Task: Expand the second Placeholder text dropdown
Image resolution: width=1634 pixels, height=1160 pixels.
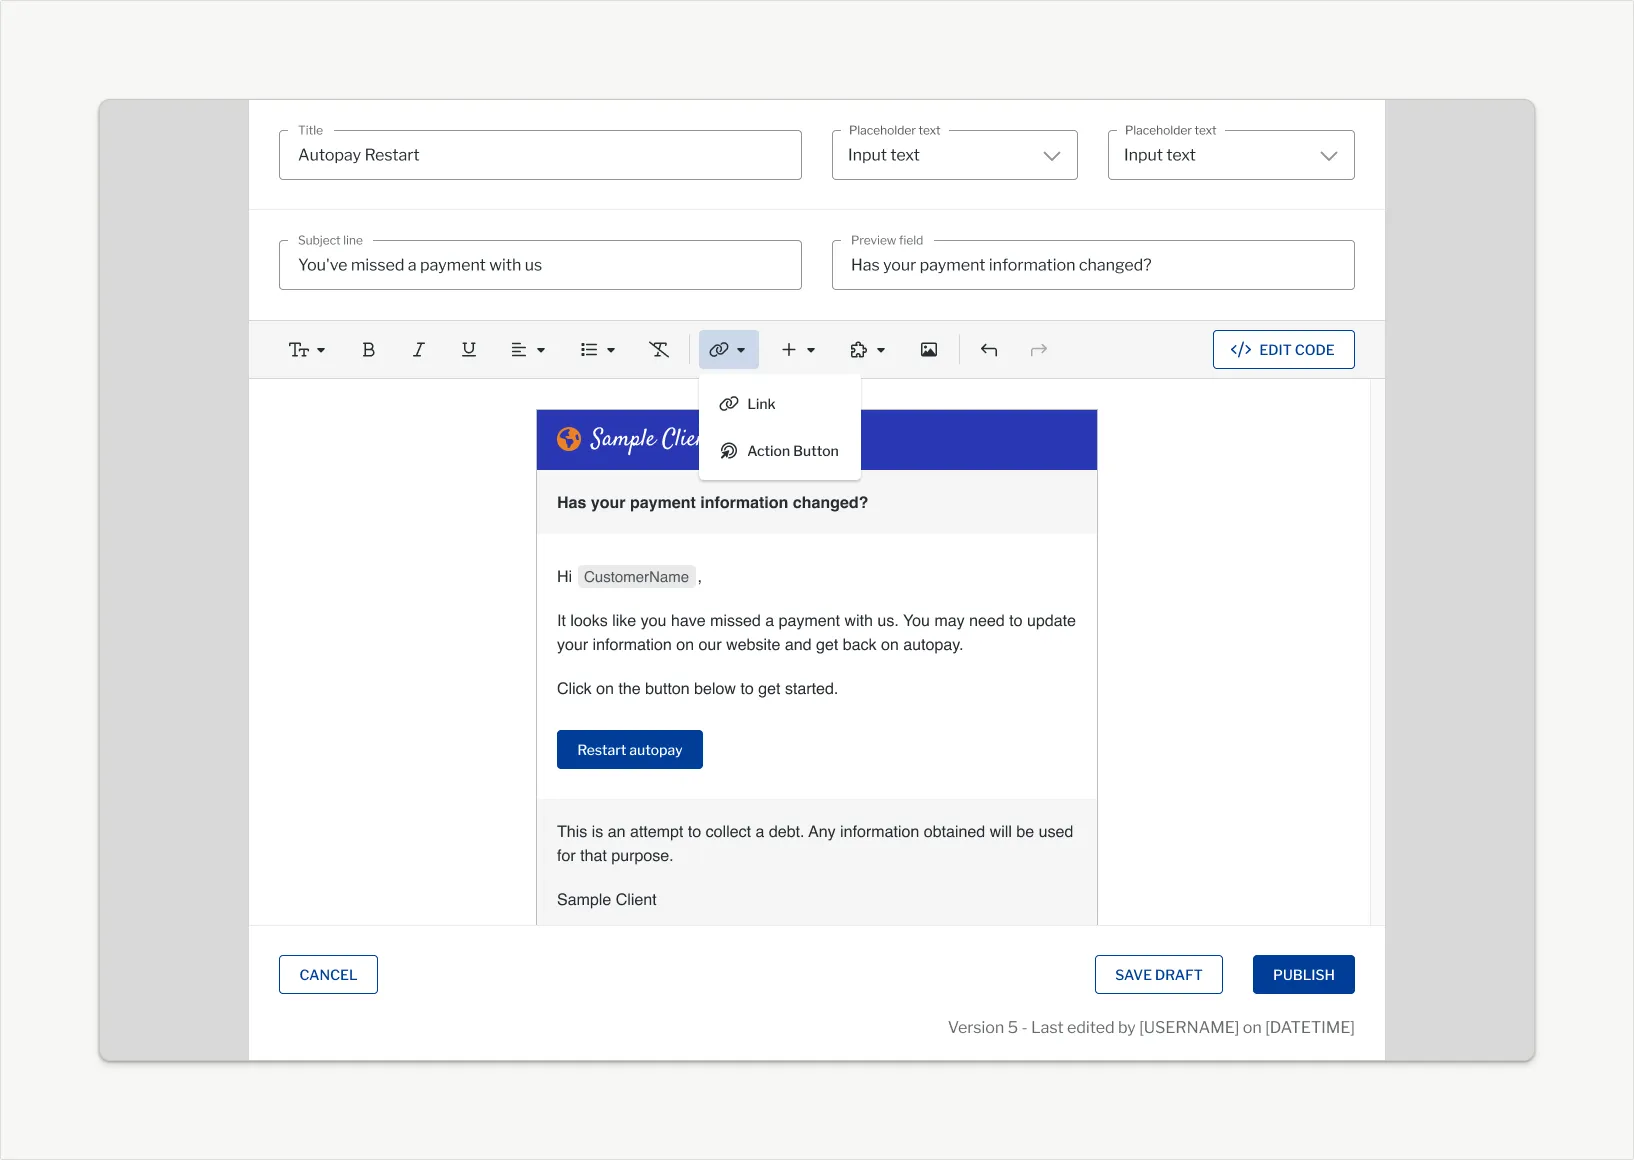Action: pyautogui.click(x=1231, y=155)
